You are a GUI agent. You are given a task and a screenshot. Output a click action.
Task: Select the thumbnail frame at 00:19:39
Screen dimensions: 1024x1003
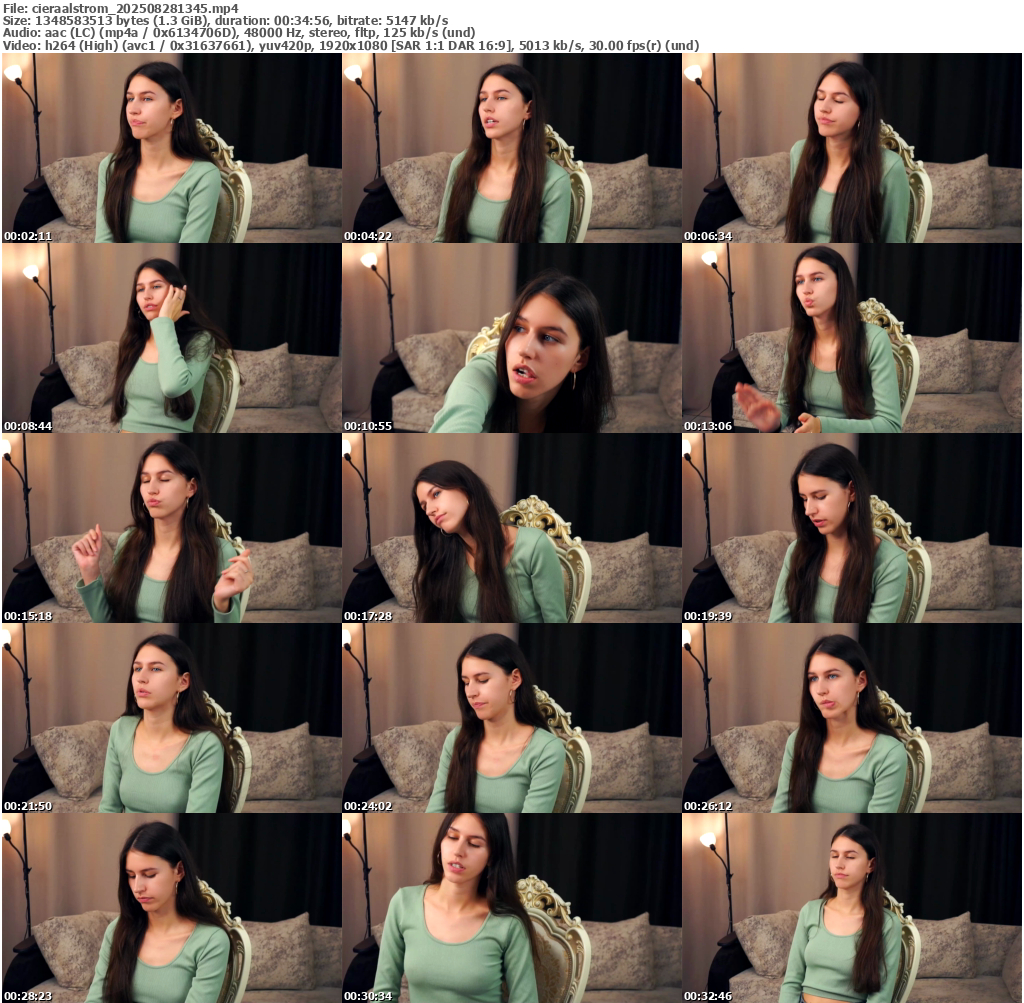click(852, 528)
